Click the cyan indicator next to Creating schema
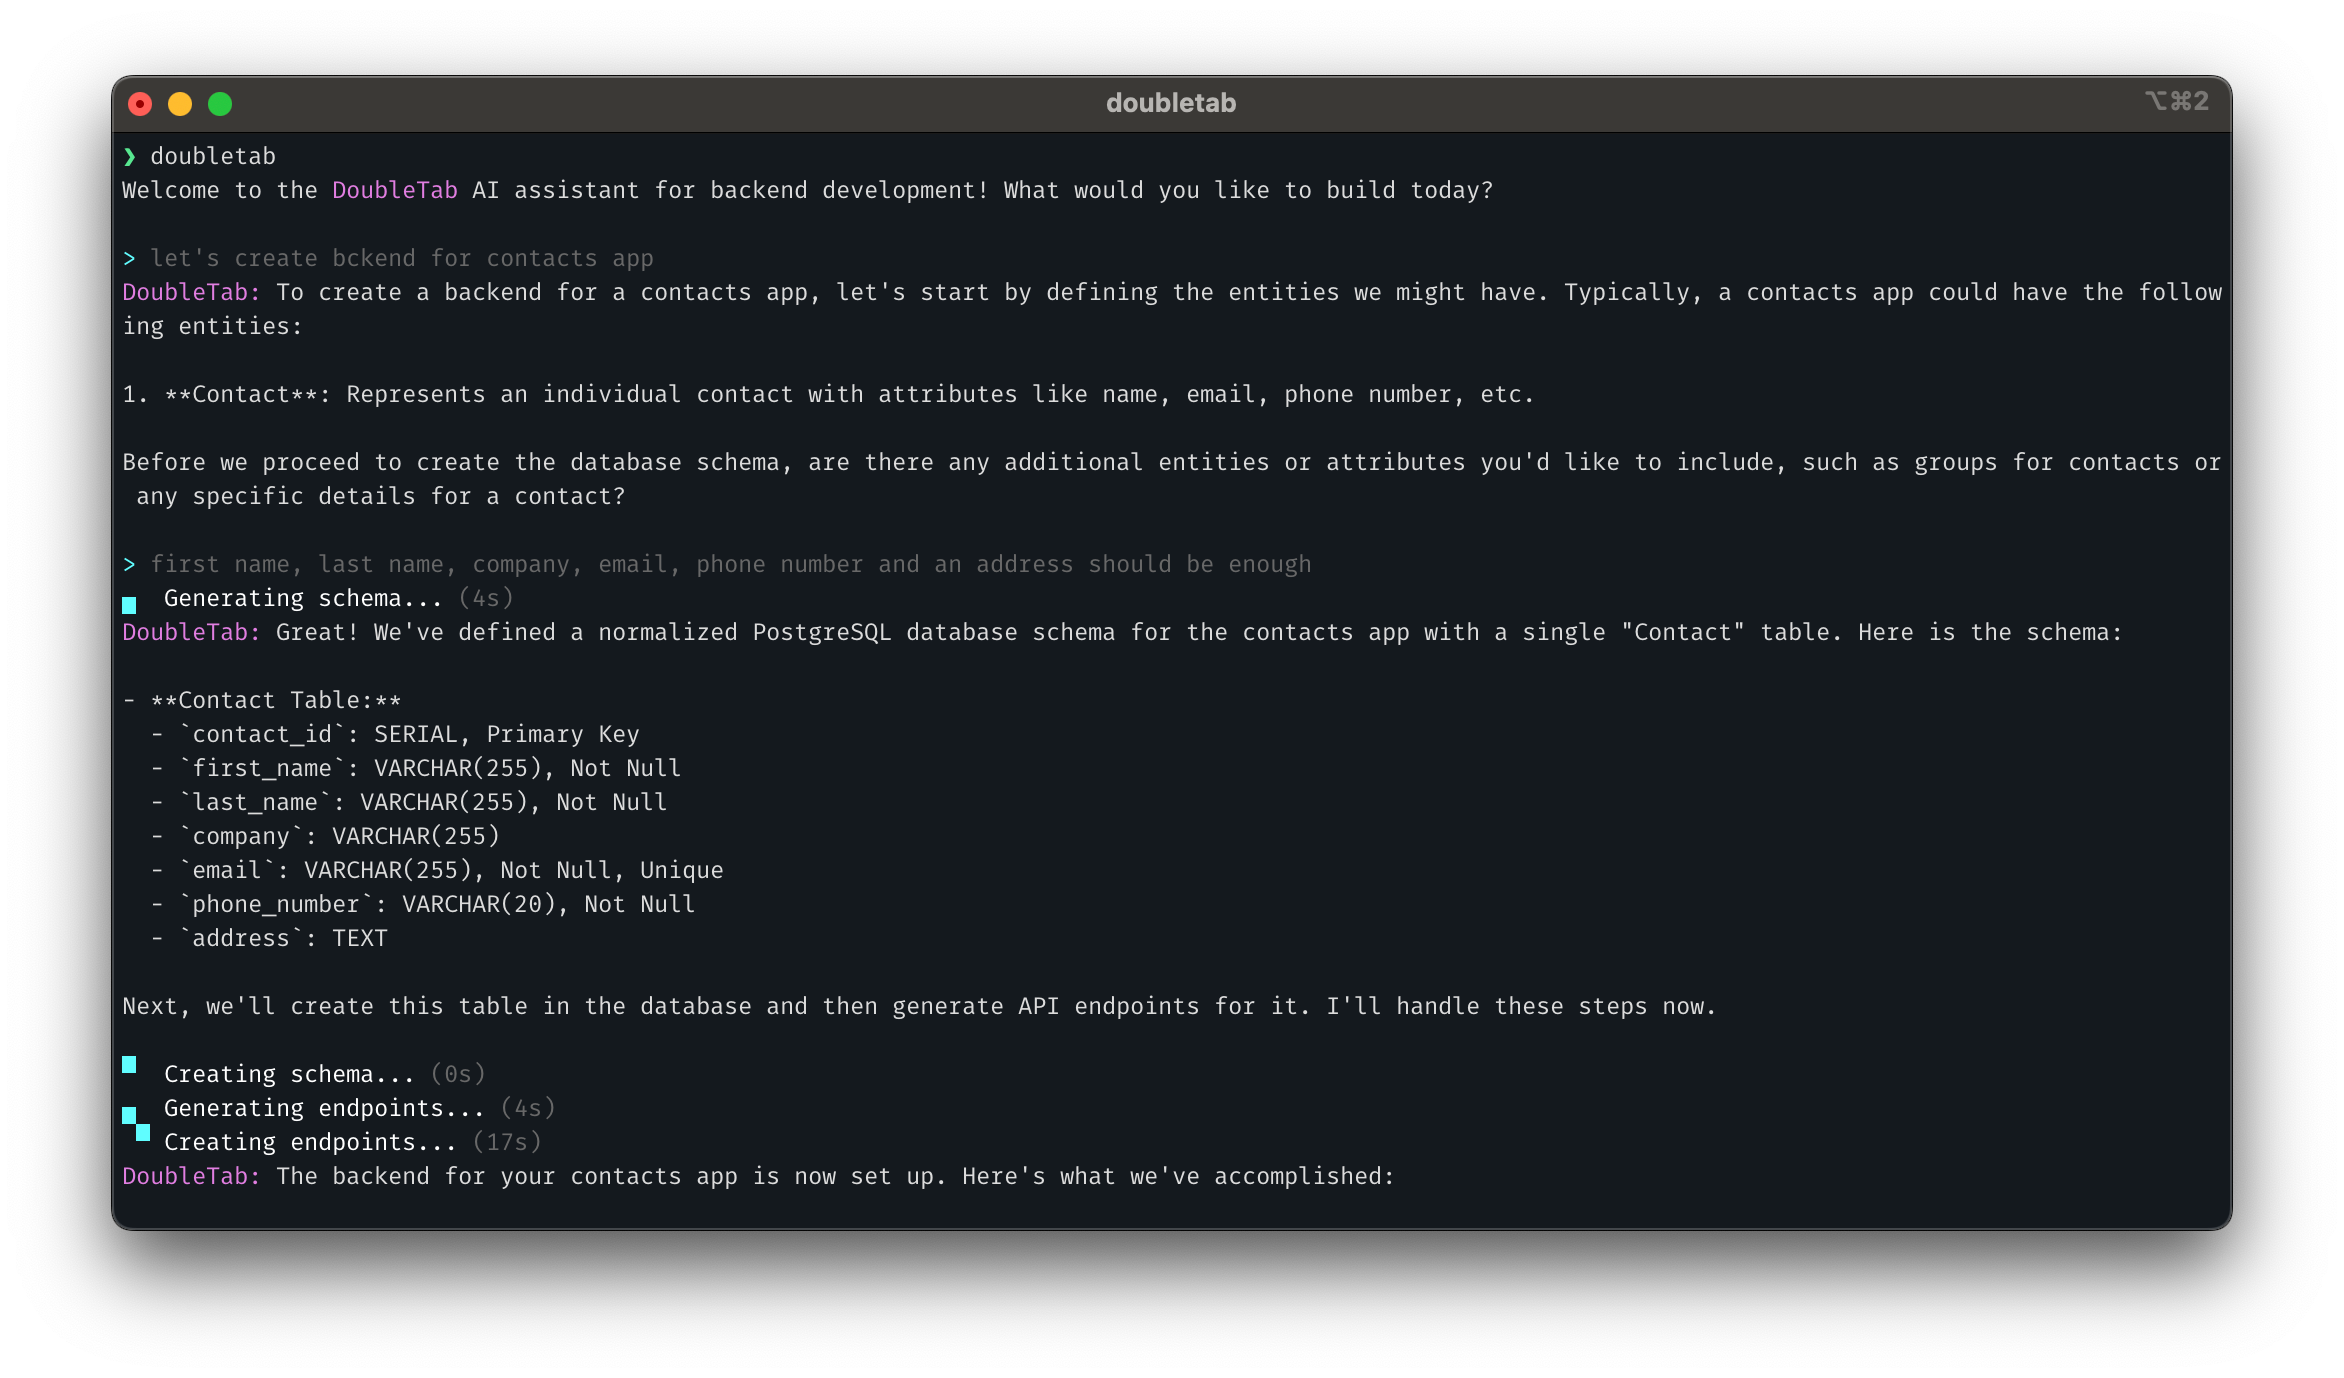 point(130,1066)
